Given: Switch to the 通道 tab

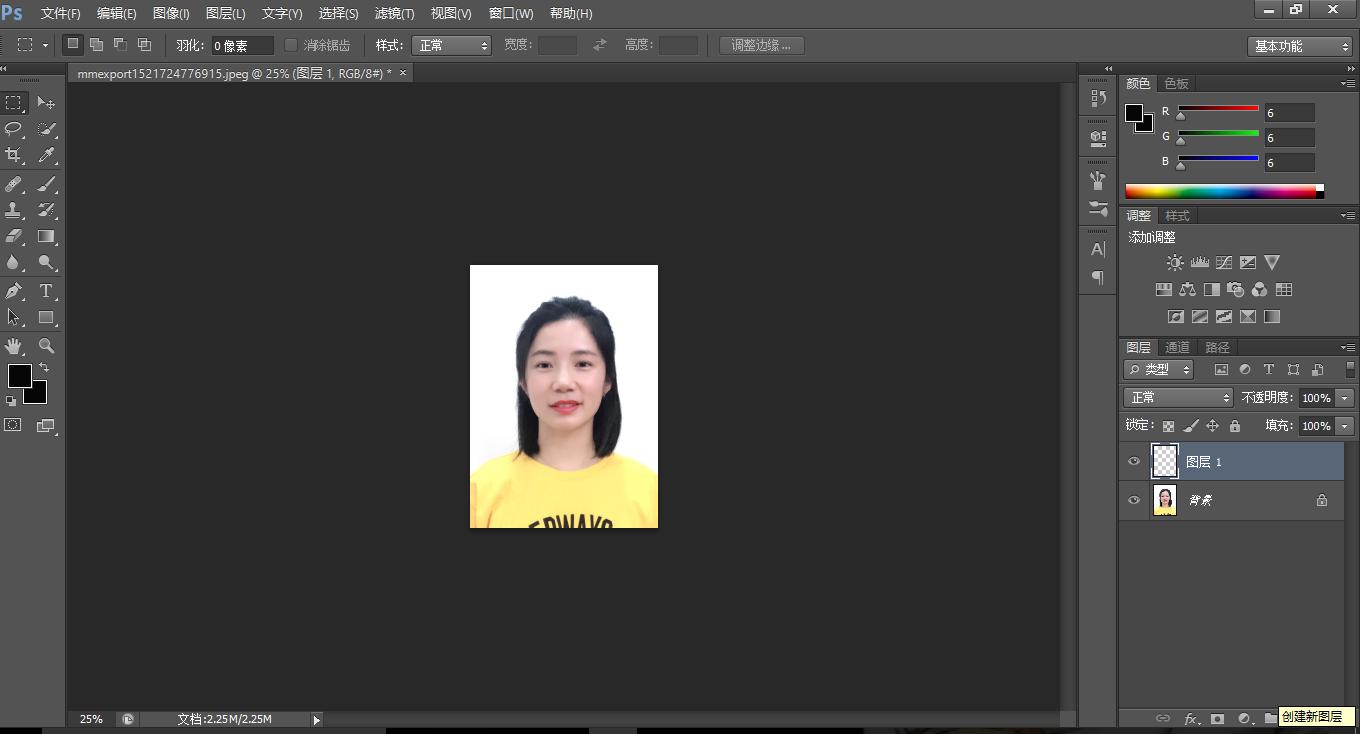Looking at the screenshot, I should coord(1176,347).
